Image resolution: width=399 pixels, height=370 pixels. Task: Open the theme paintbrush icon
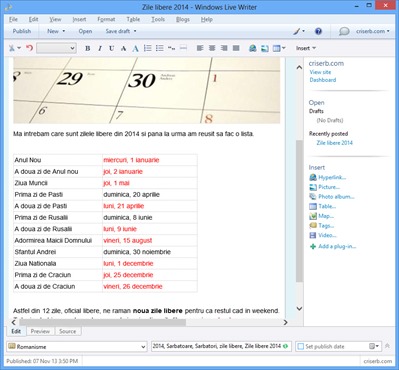click(297, 31)
